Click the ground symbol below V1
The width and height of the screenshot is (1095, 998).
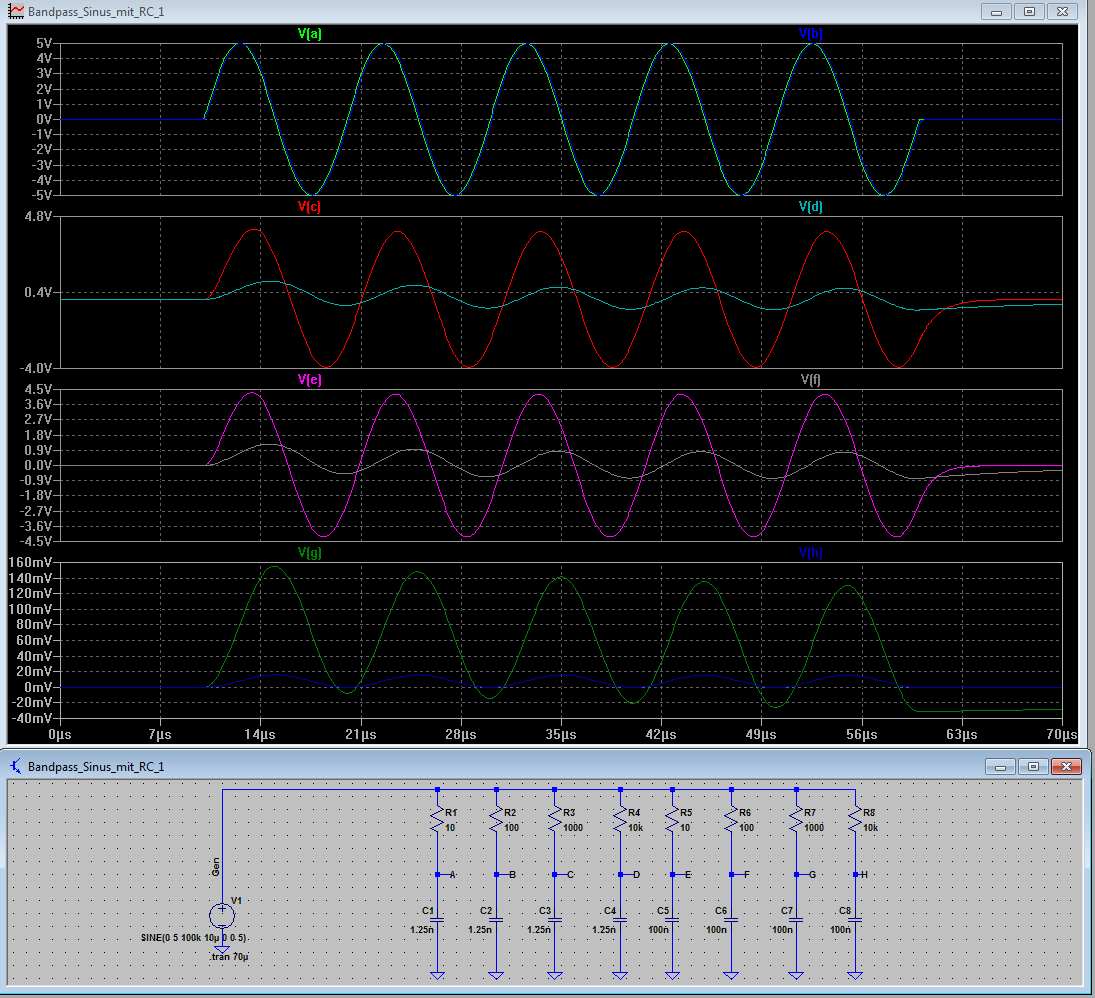[x=221, y=949]
